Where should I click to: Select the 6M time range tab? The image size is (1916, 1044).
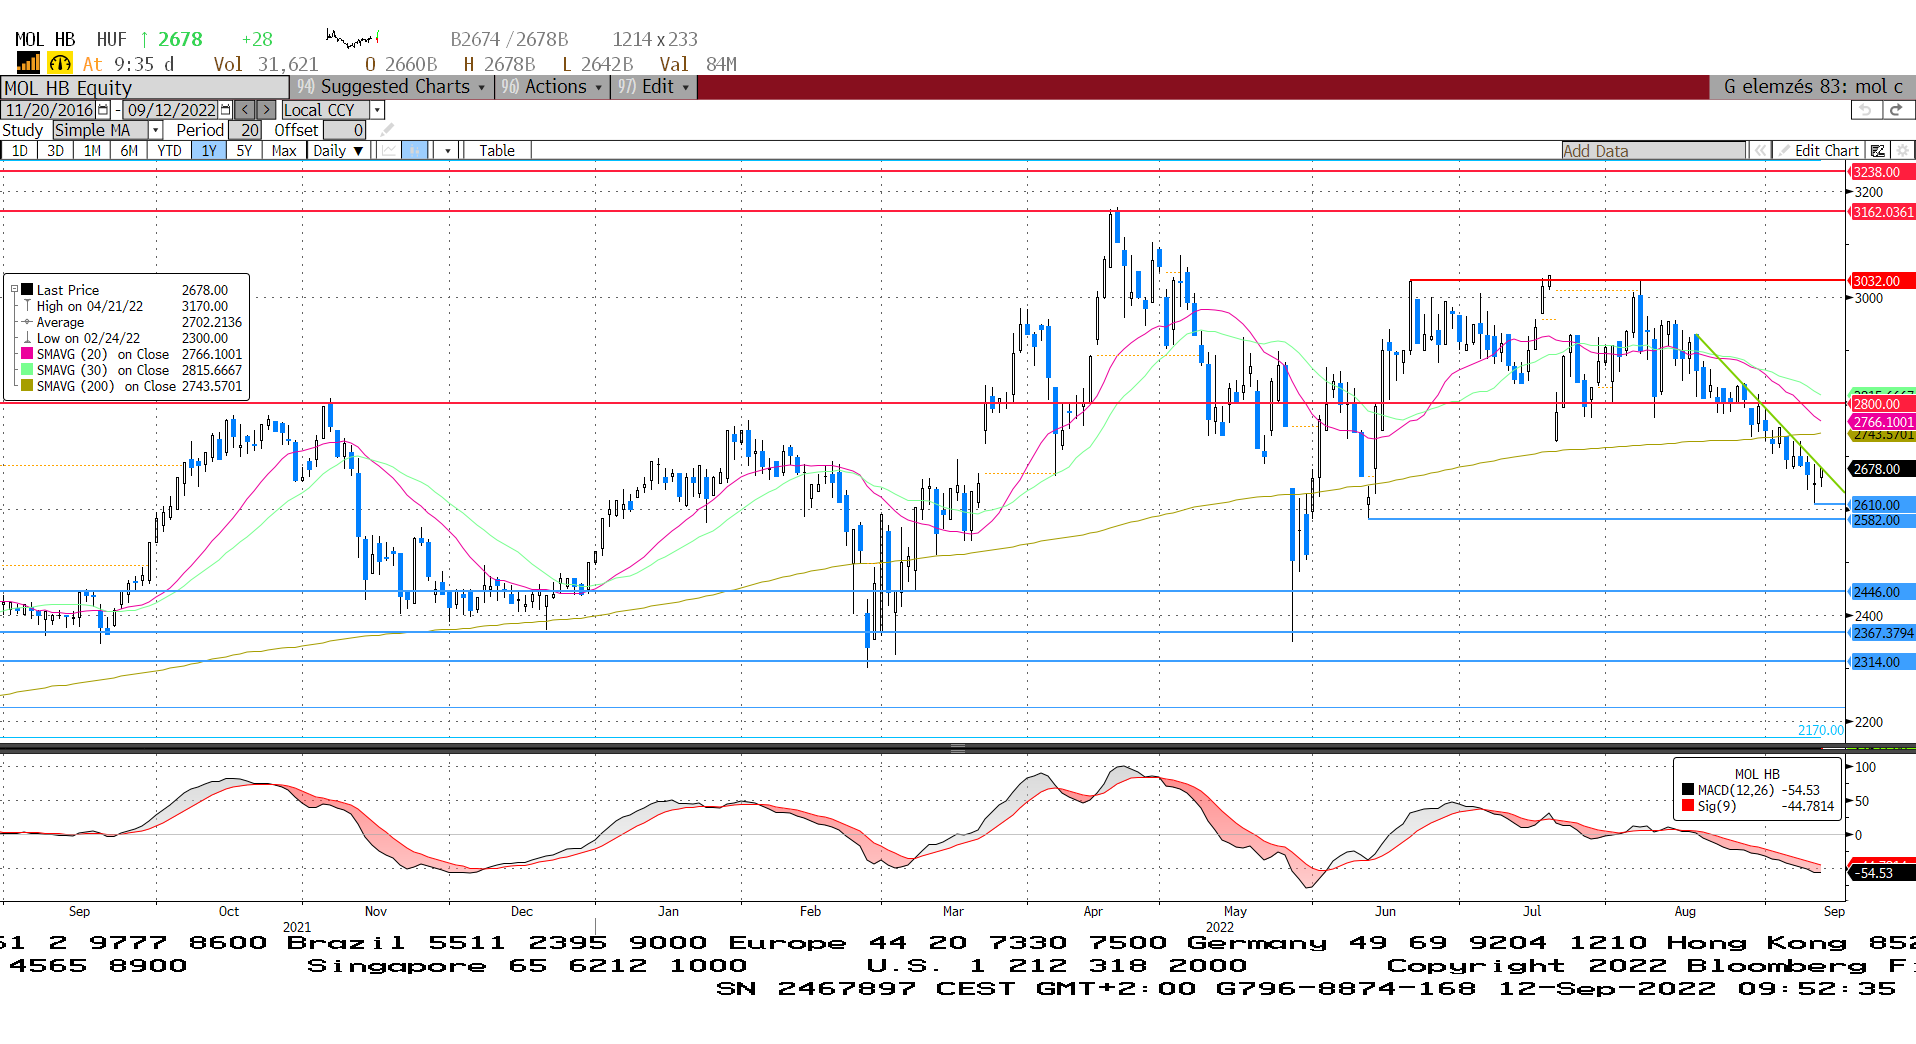pos(129,151)
